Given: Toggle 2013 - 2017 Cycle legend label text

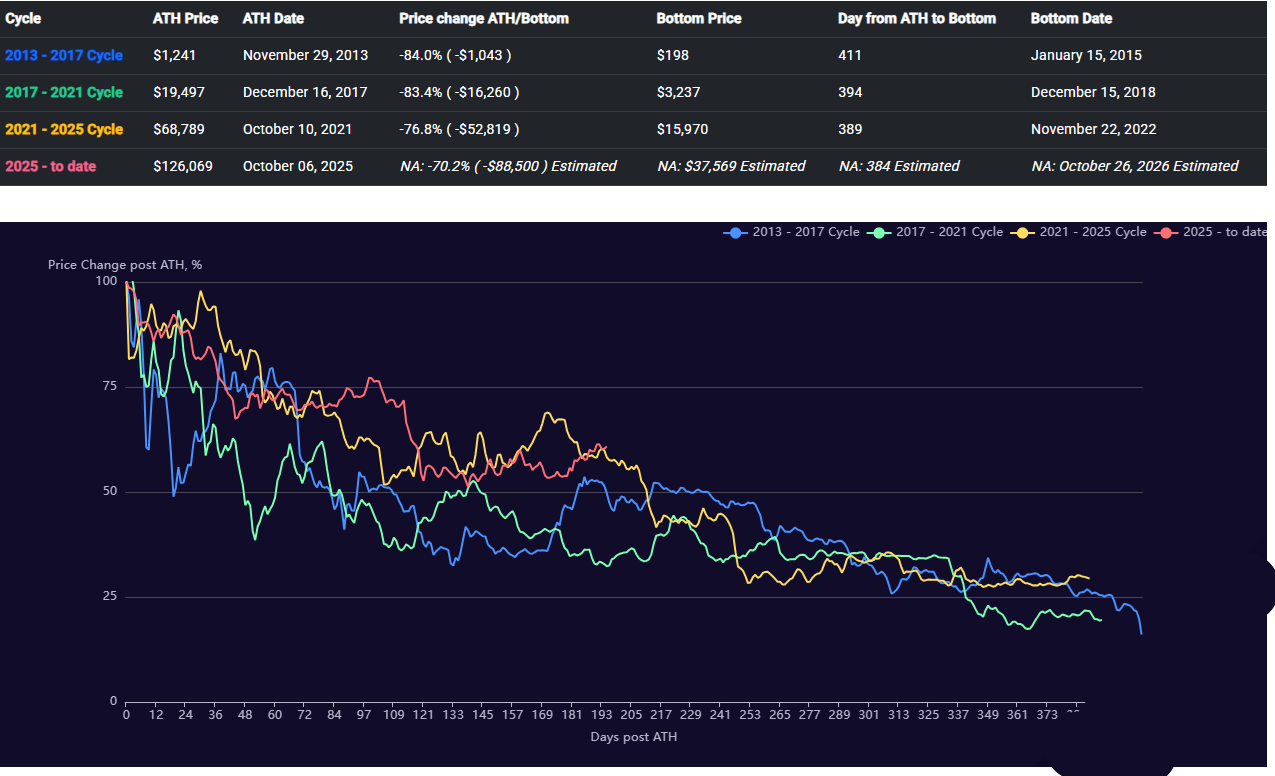Looking at the screenshot, I should pos(805,232).
